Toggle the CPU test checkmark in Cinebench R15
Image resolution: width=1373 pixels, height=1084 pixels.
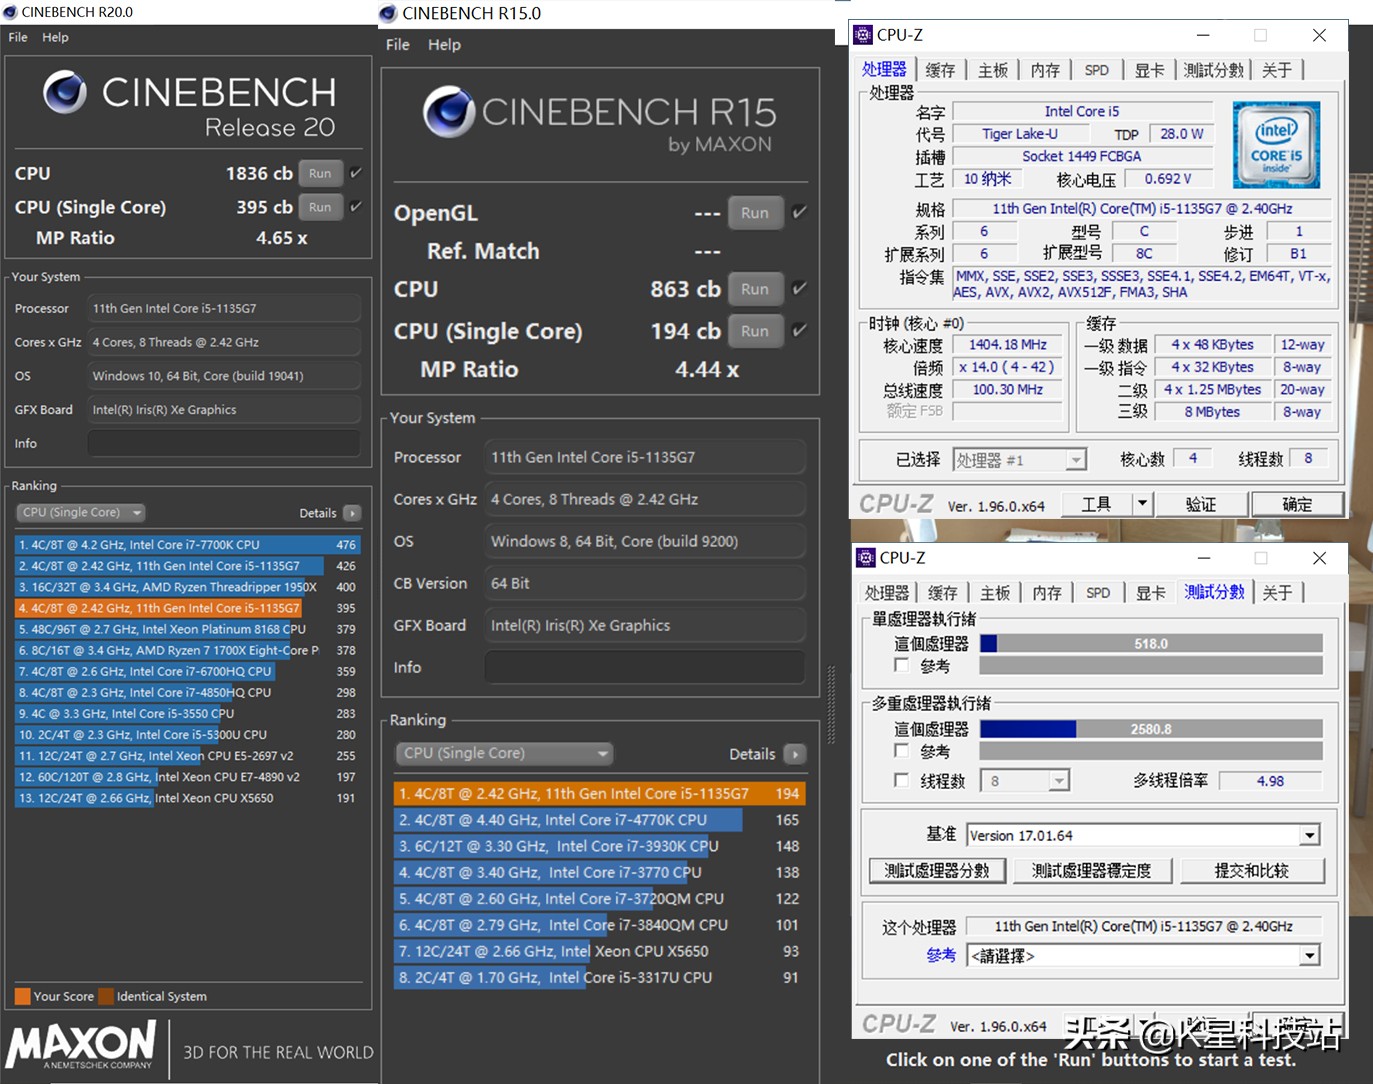pyautogui.click(x=799, y=289)
